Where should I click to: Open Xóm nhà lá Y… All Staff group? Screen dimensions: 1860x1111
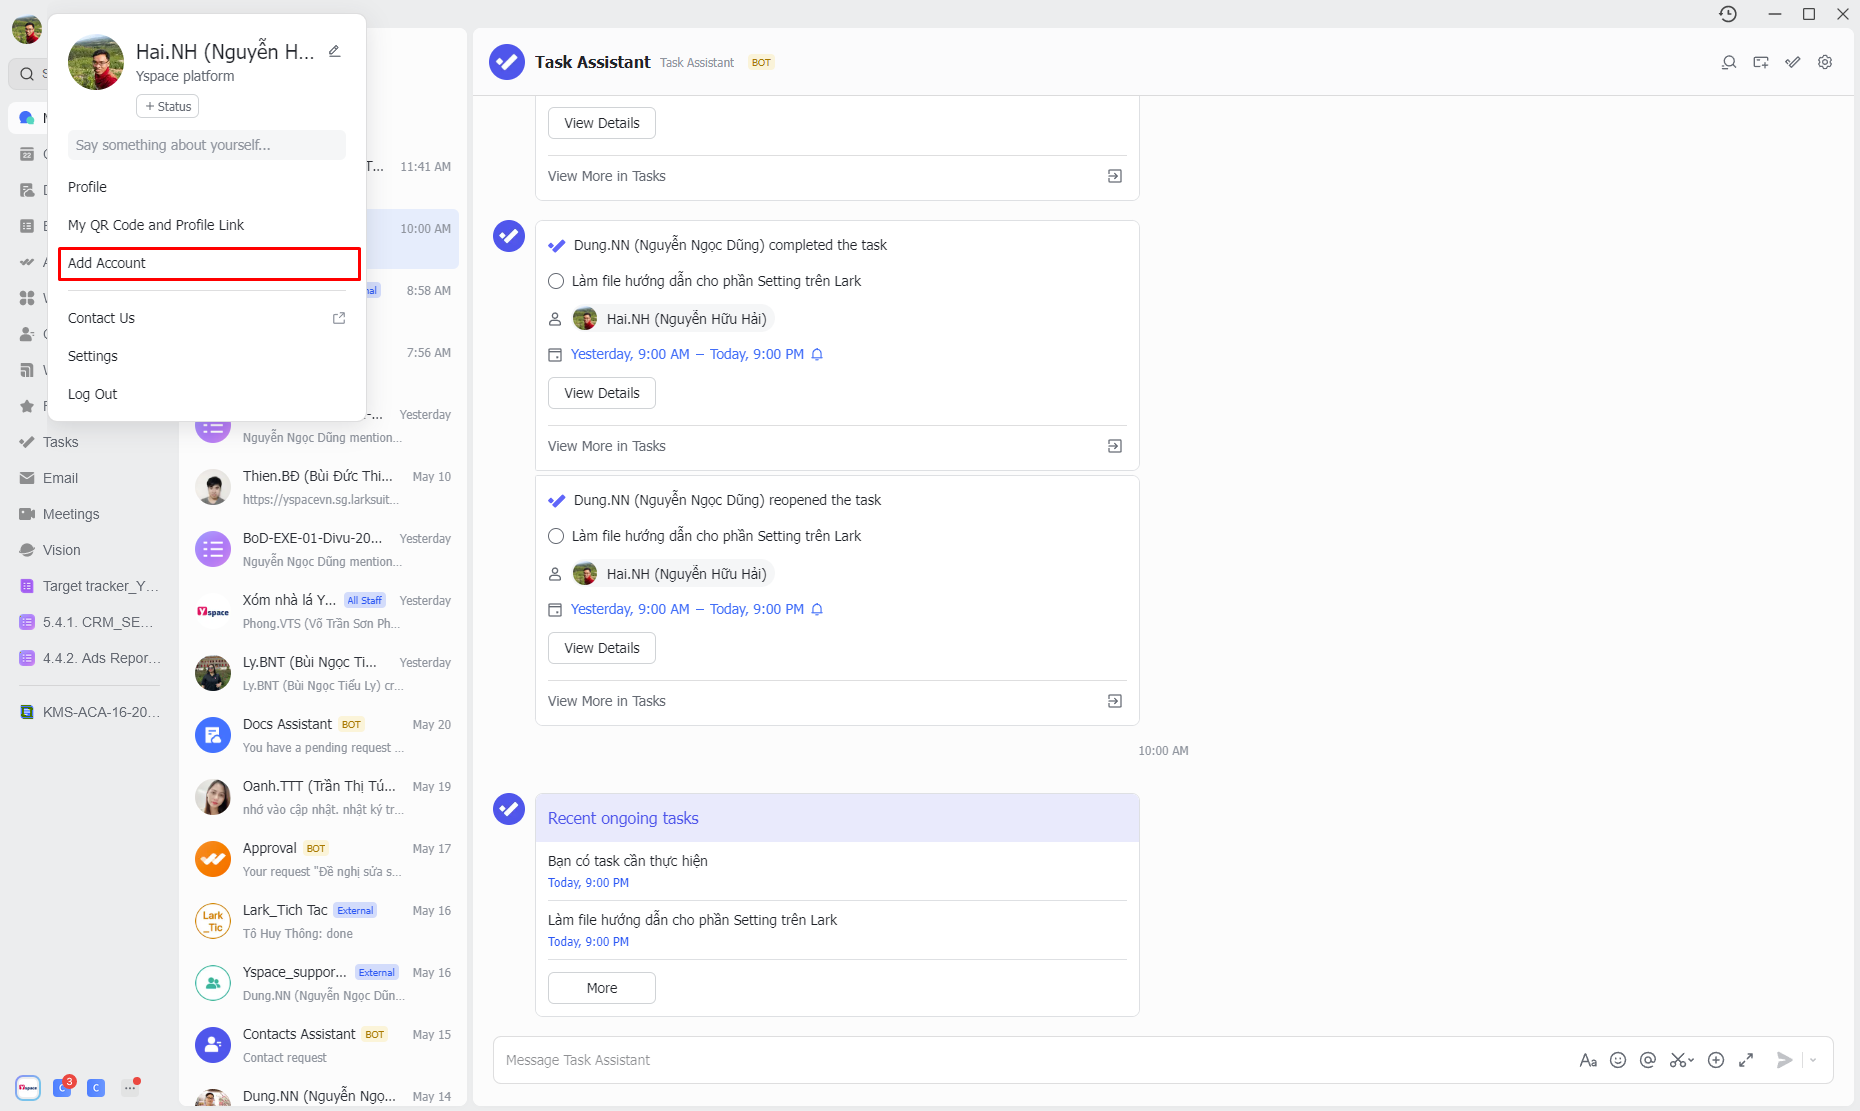tap(322, 611)
